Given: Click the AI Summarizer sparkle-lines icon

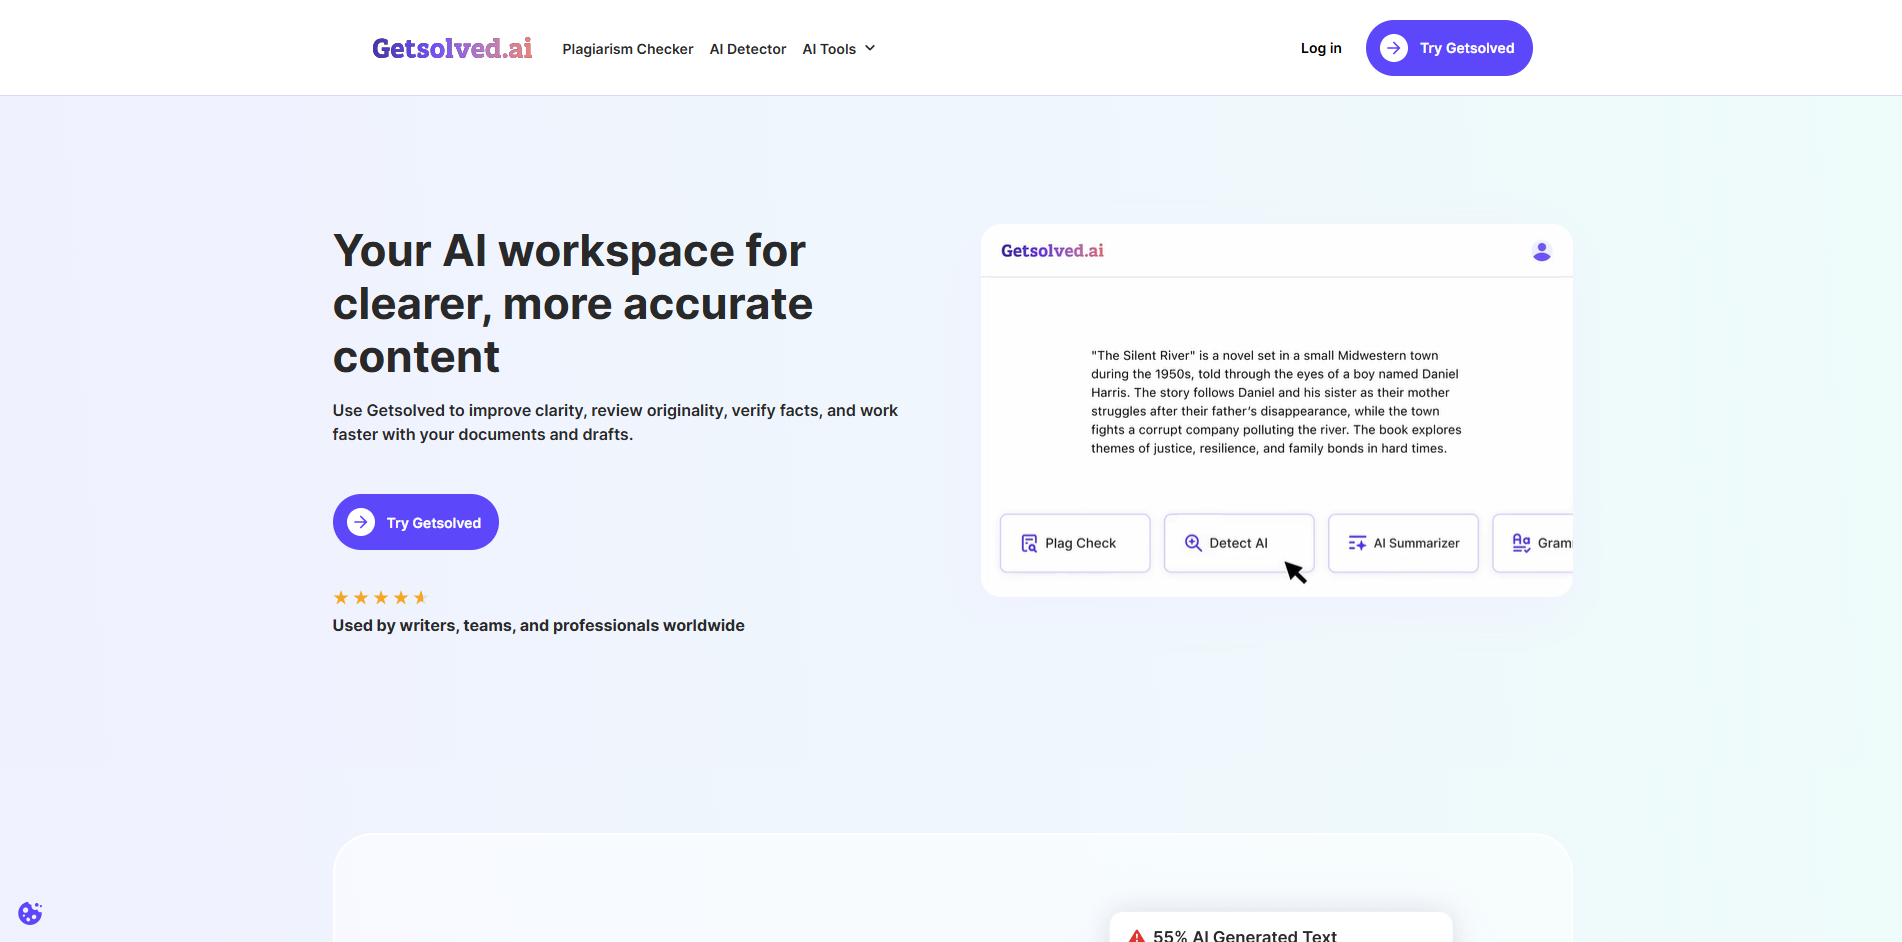Looking at the screenshot, I should [x=1357, y=543].
